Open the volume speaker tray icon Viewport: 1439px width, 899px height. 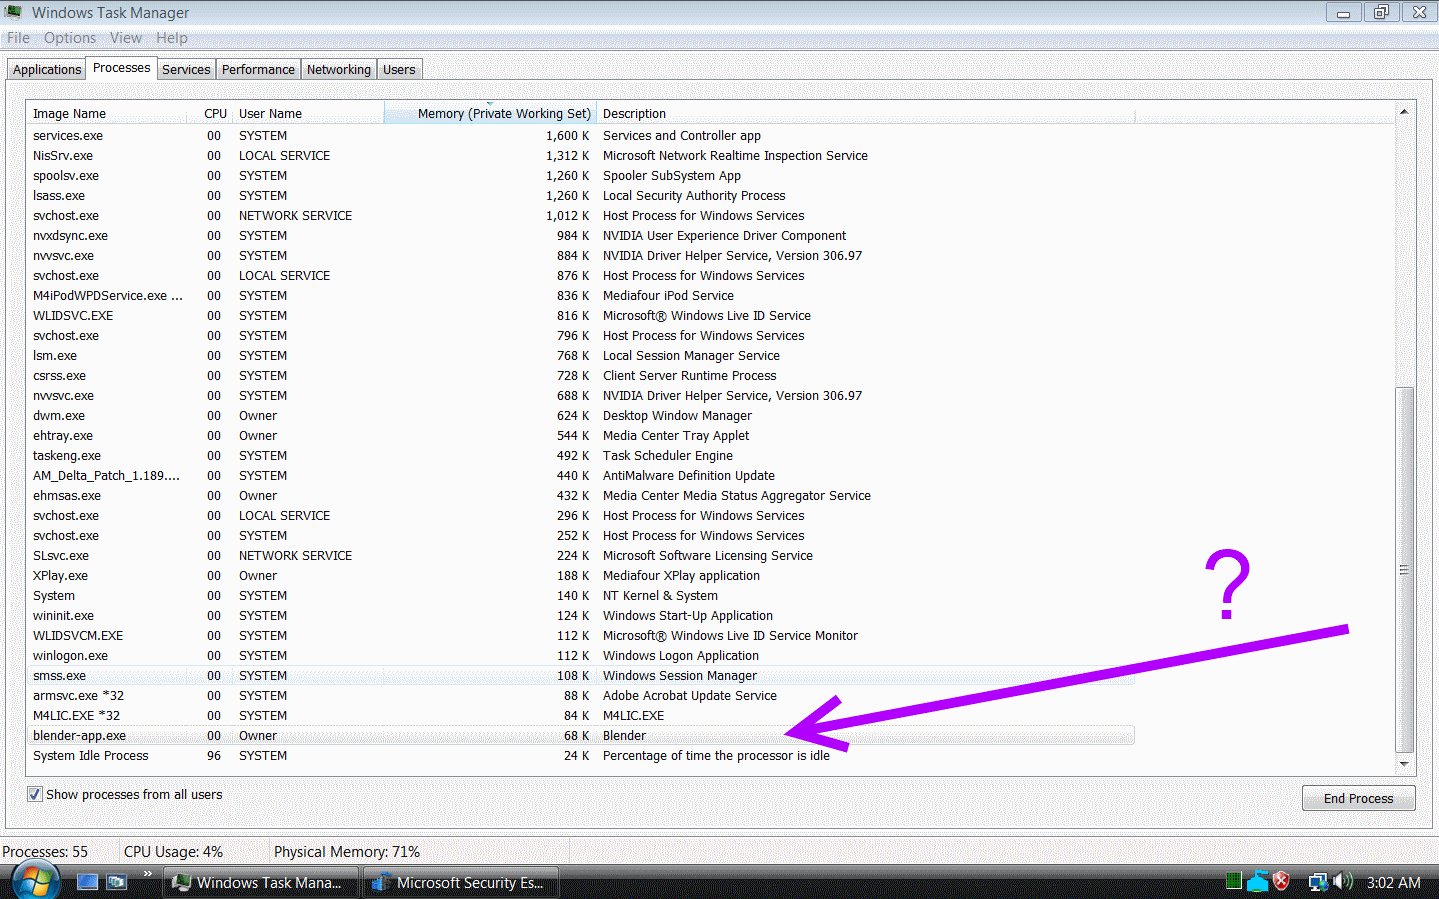pos(1343,881)
